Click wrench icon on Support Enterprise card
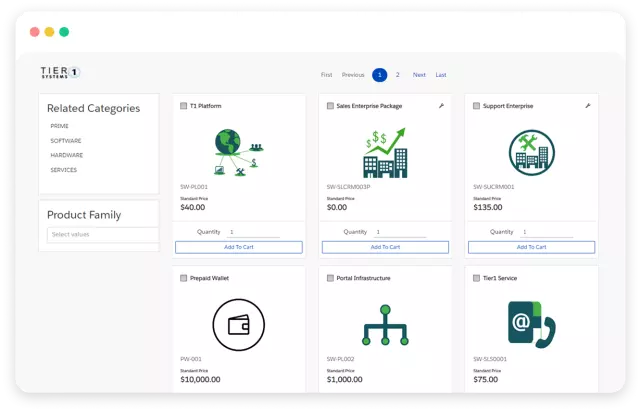The width and height of the screenshot is (640, 411). click(x=587, y=105)
